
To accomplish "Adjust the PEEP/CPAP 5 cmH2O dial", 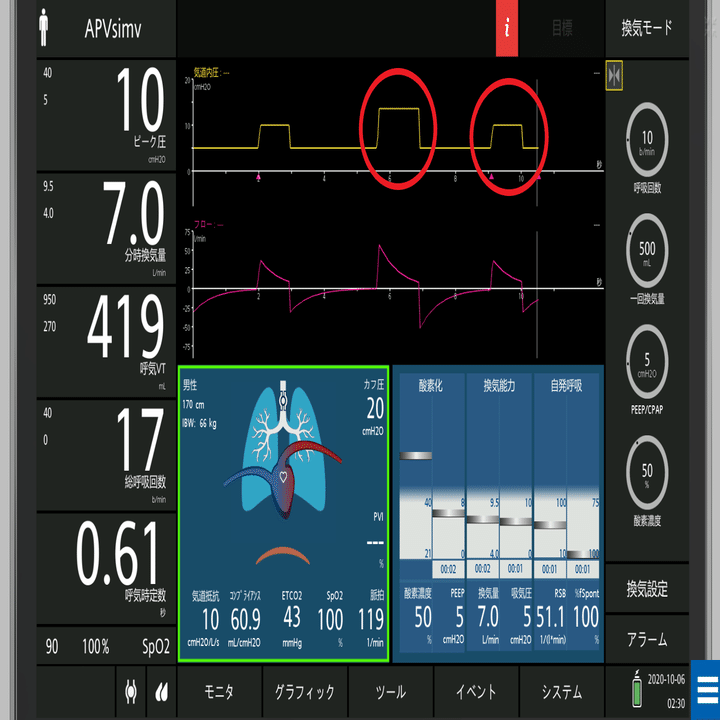I will pyautogui.click(x=647, y=362).
